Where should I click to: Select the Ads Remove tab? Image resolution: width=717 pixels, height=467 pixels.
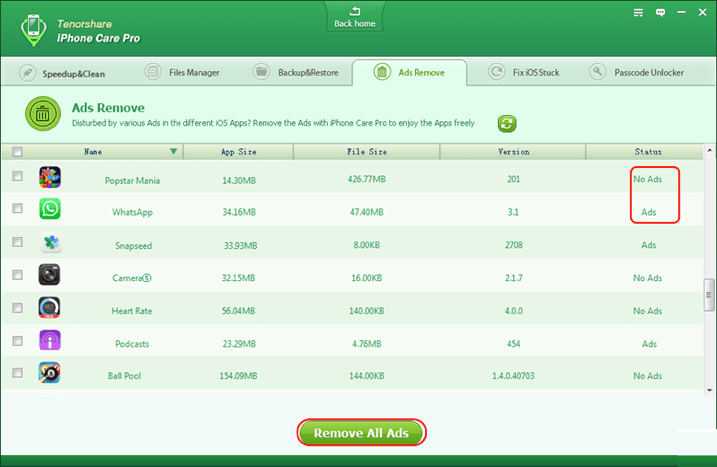click(409, 72)
